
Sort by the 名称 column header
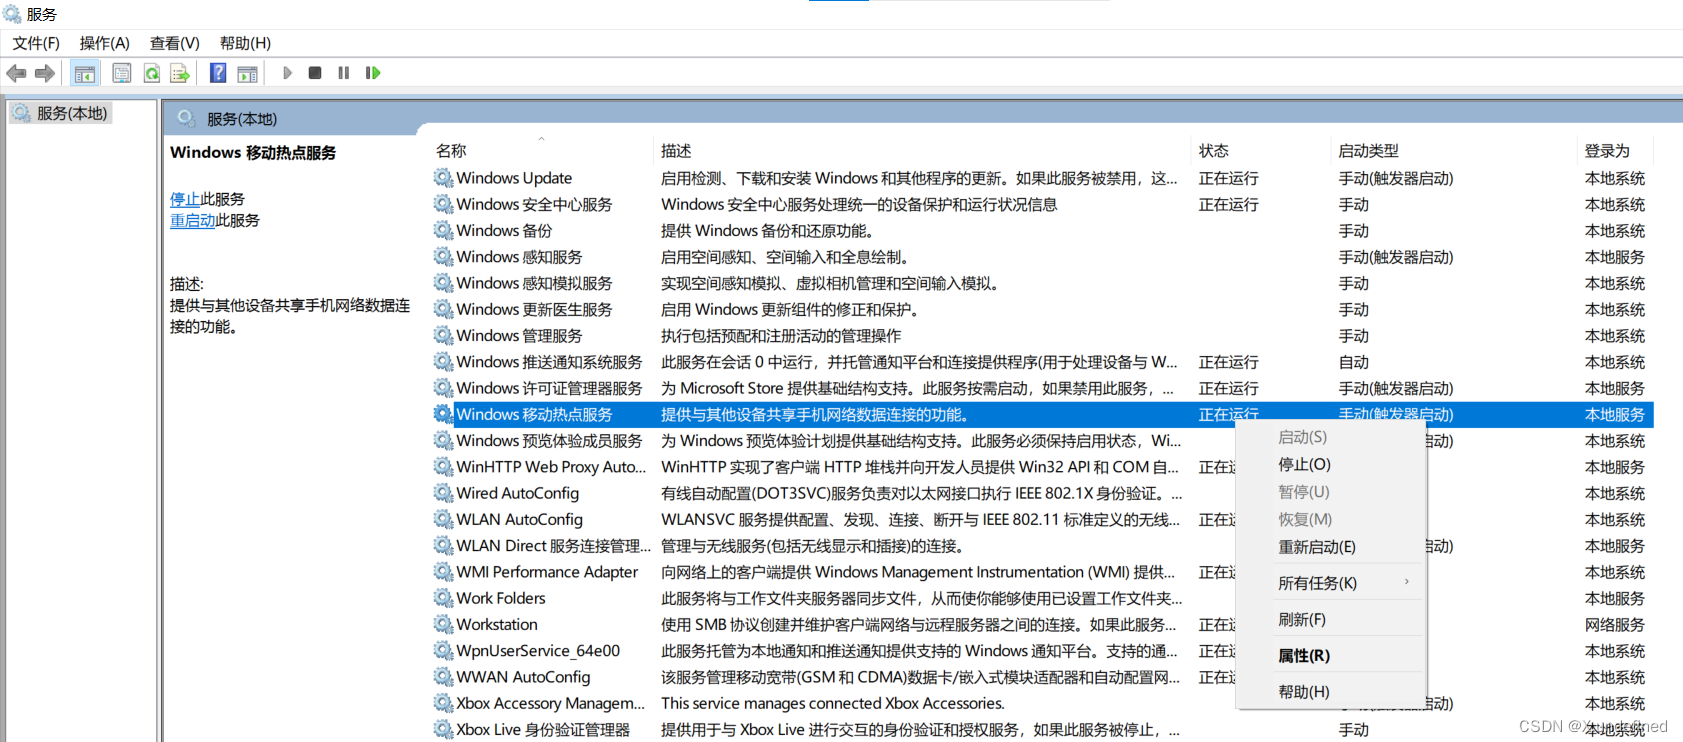452,151
